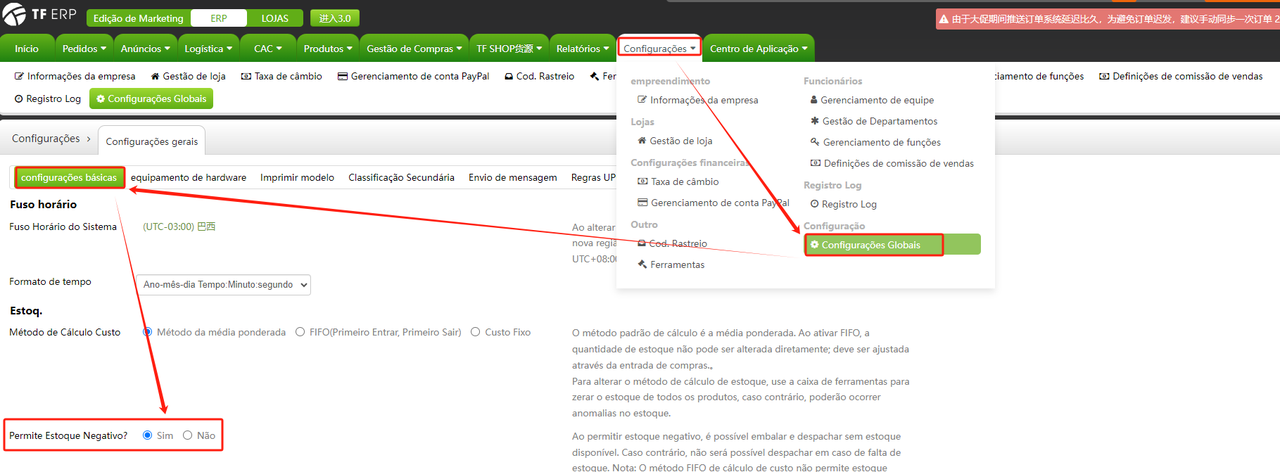Screen dimensions: 1280x472
Task: Open the Relatórios dropdown menu
Action: (x=583, y=48)
